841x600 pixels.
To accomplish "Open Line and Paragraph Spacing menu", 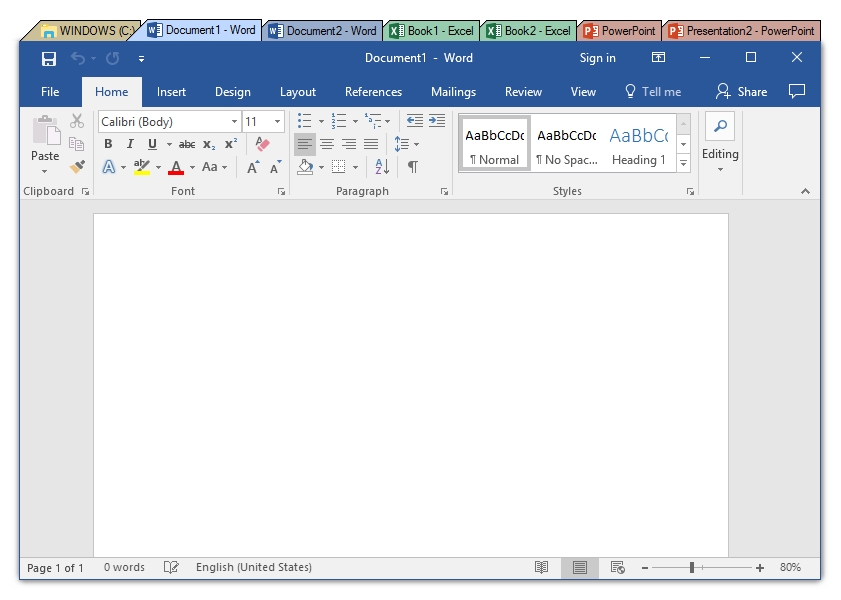I will [406, 144].
